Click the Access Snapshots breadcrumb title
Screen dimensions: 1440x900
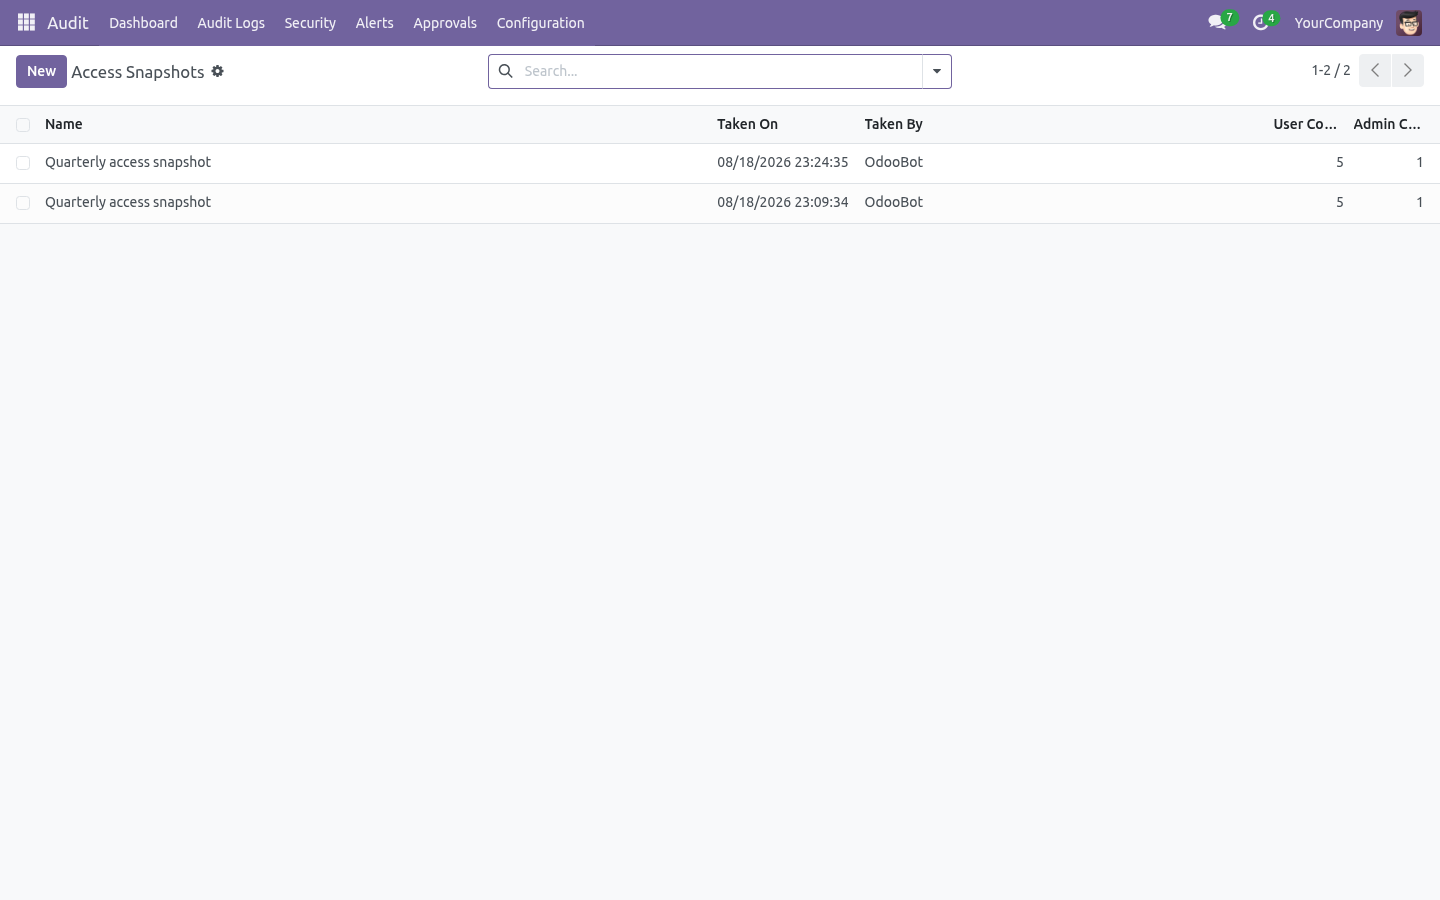[138, 72]
